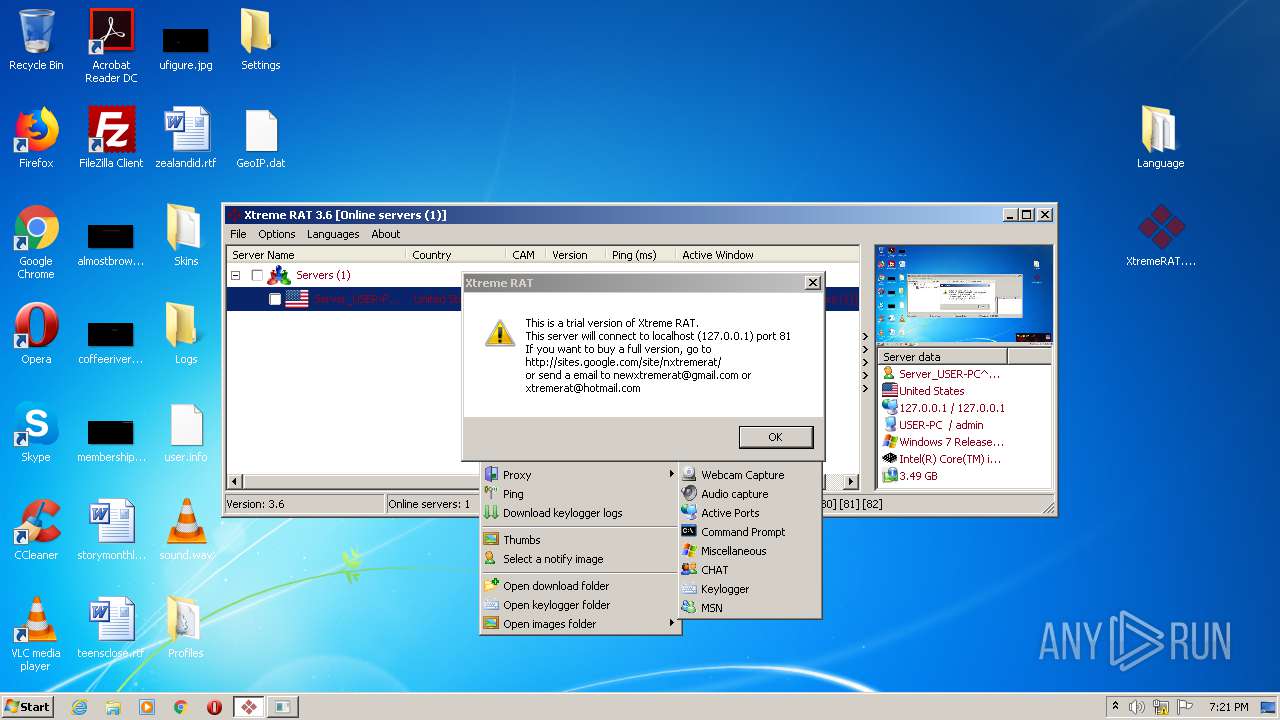Open CHAT from the submenu

[x=750, y=570]
